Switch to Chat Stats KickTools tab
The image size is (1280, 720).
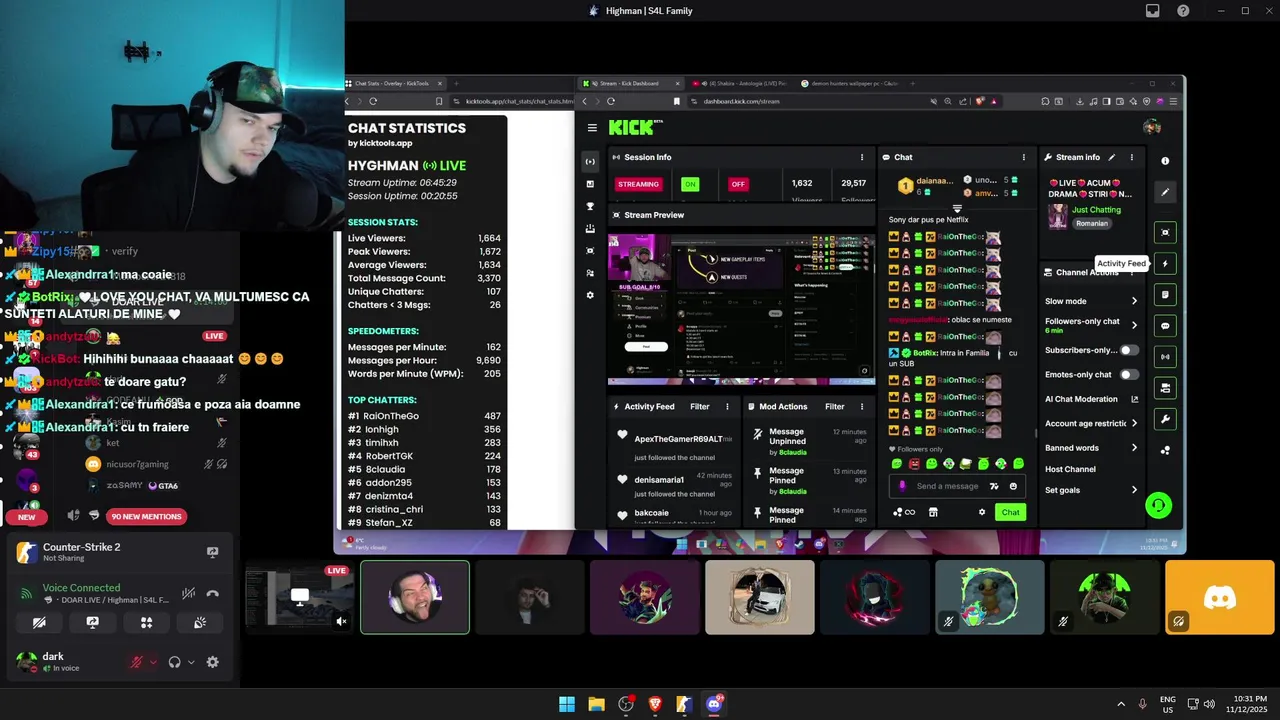[393, 83]
